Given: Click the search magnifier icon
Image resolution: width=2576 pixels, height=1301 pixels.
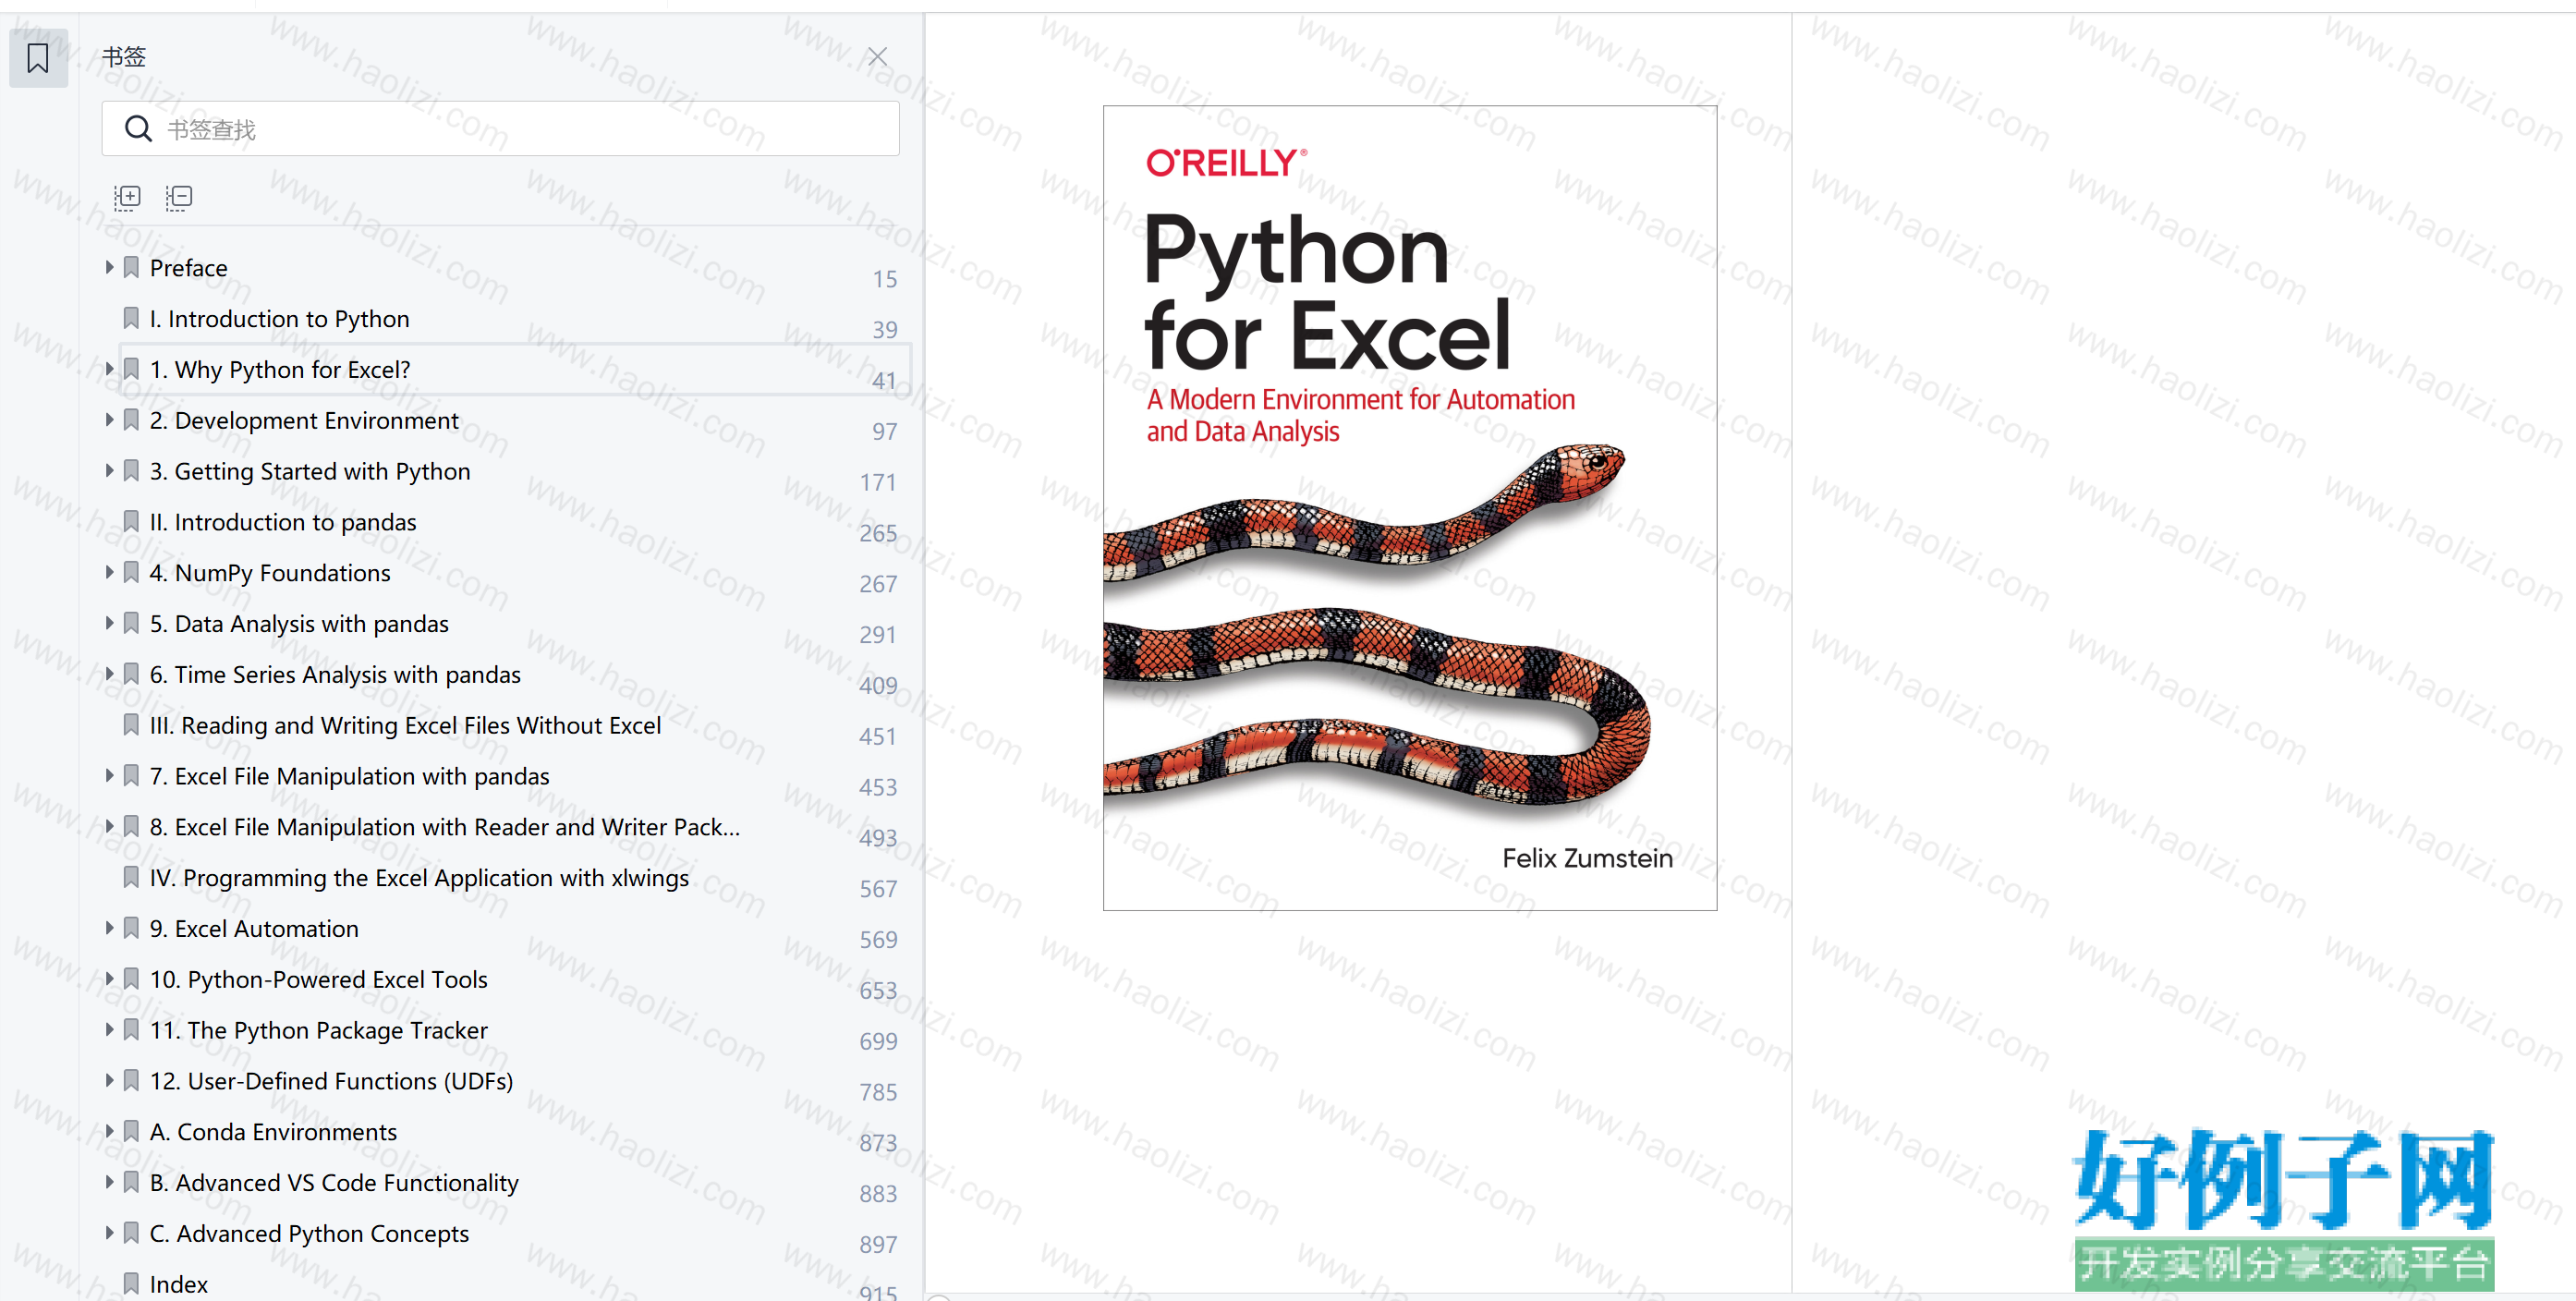Looking at the screenshot, I should pos(138,129).
